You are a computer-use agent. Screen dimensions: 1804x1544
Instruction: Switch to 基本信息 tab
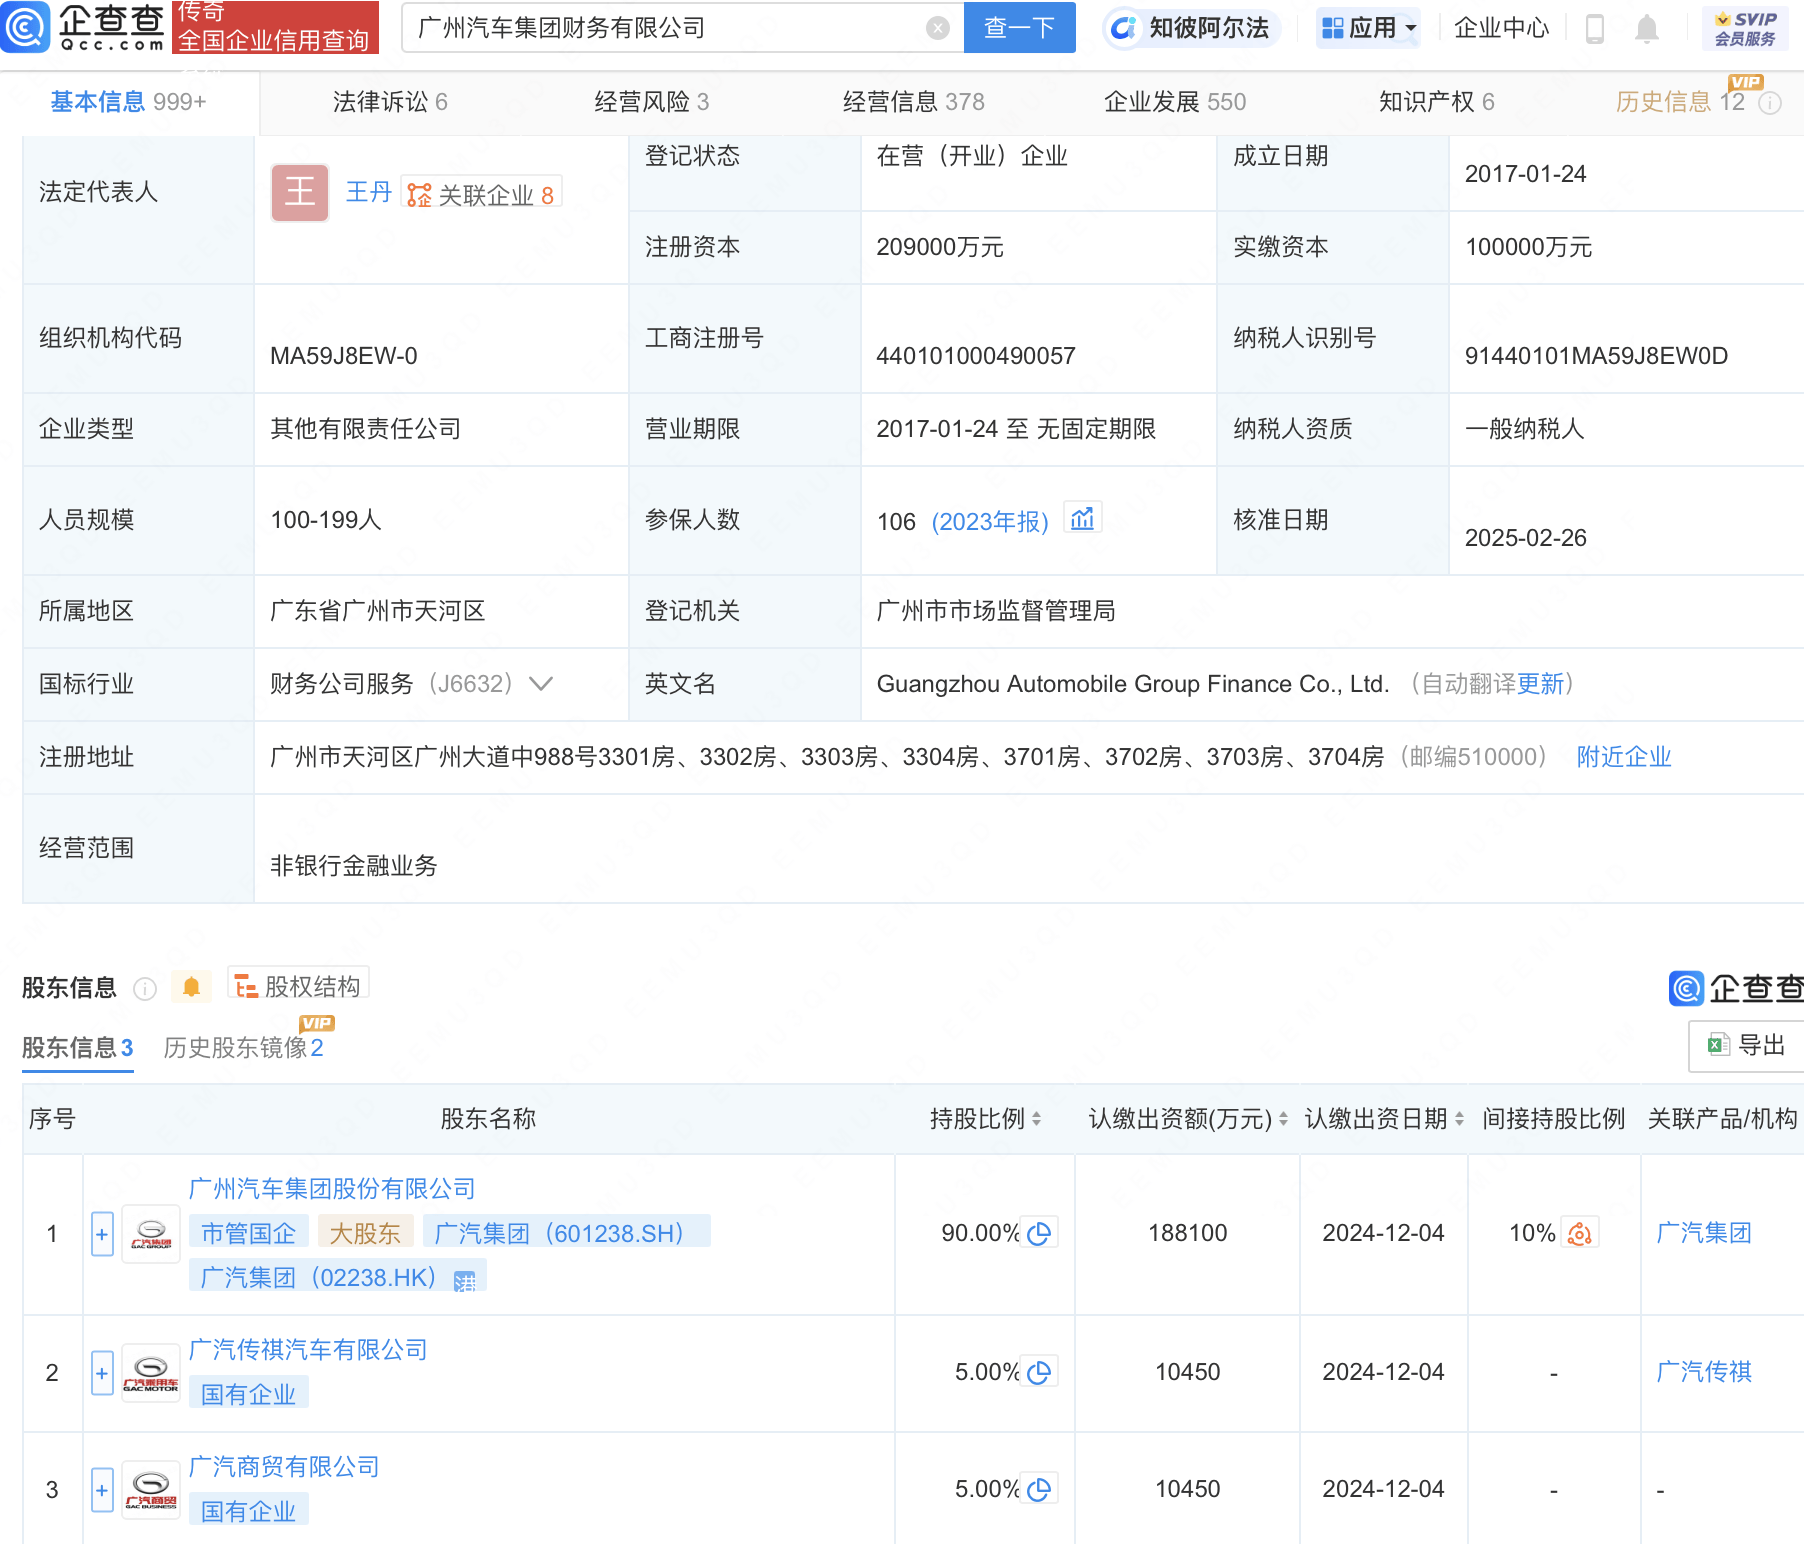(128, 102)
